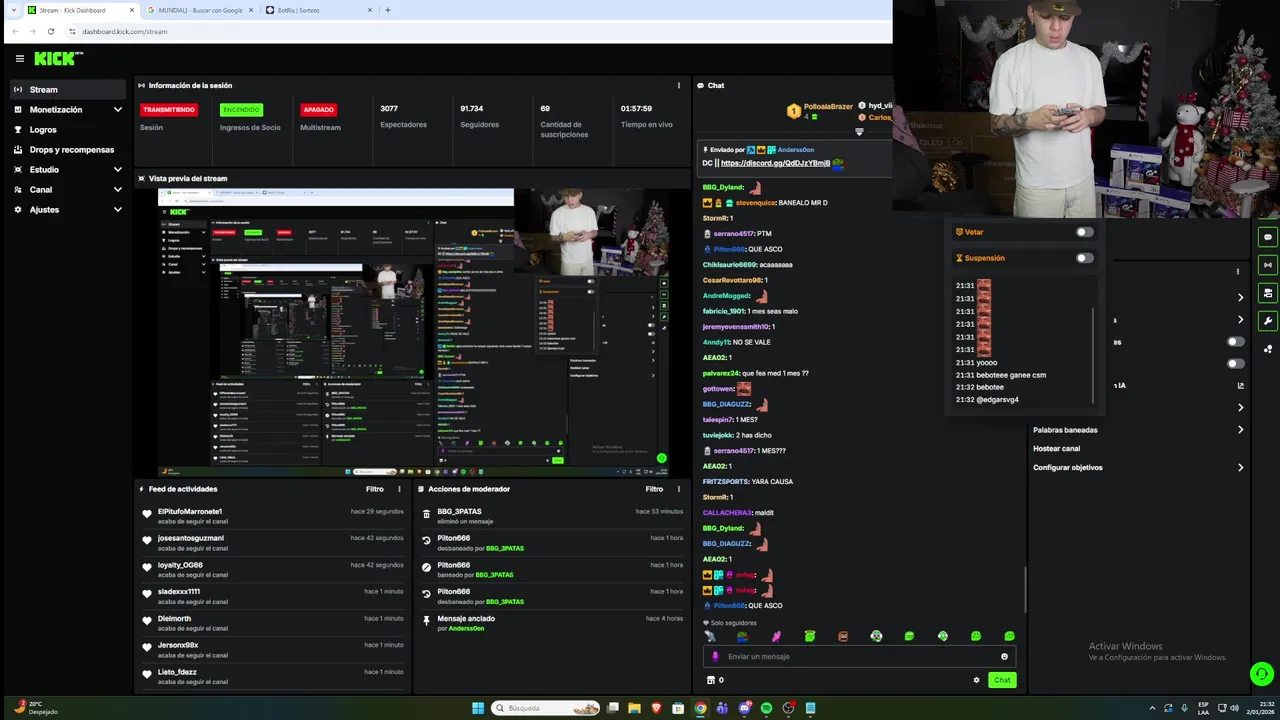Click Hostear canal option

tap(1057, 449)
